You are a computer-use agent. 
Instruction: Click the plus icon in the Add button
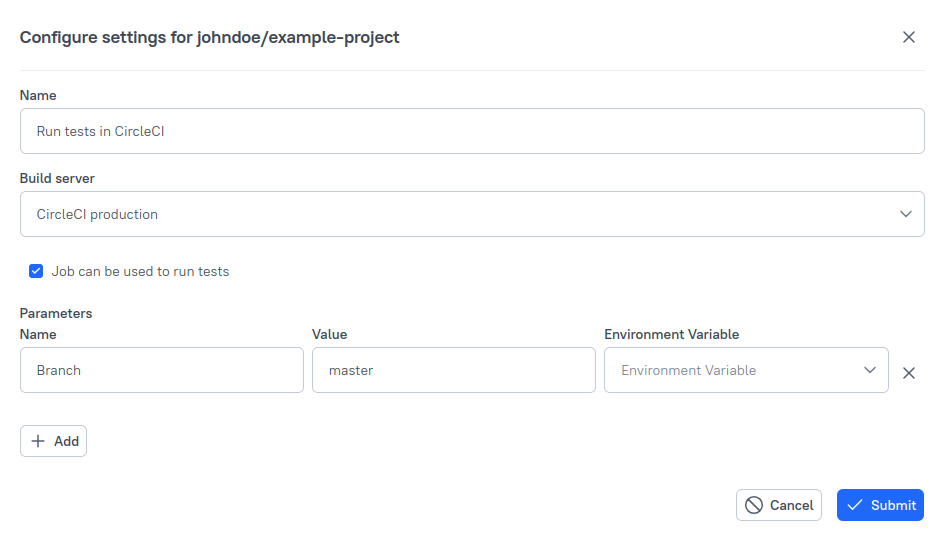click(38, 441)
